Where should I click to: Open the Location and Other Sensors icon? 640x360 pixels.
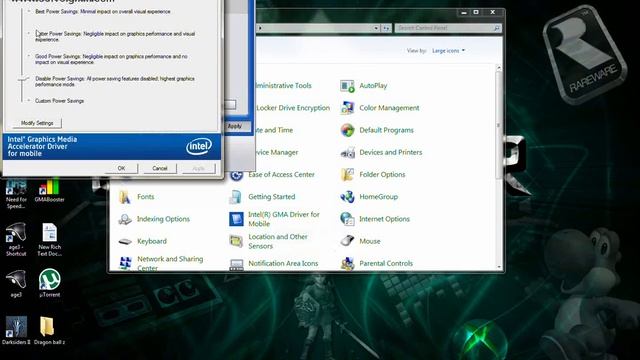point(236,241)
